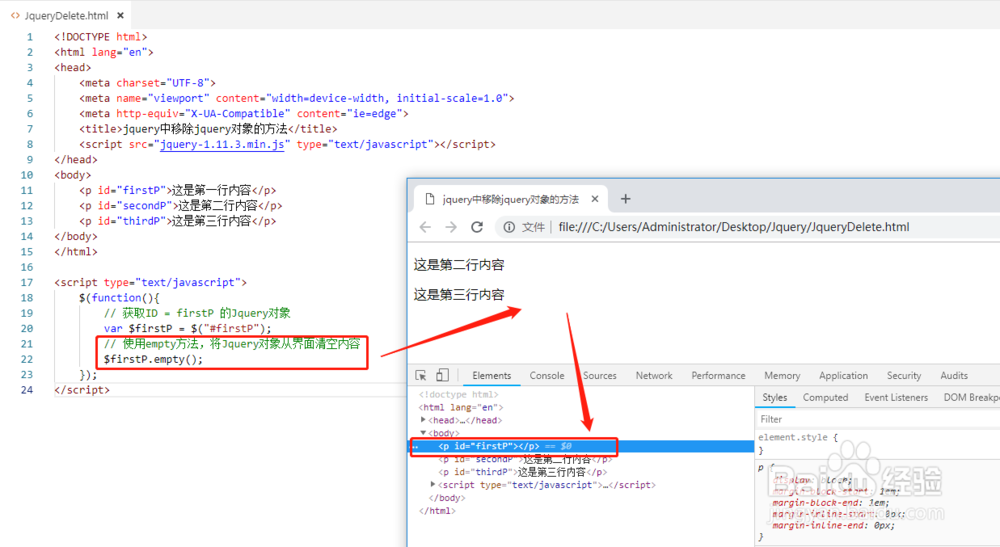Select the closing /html tag row
Image resolution: width=1000 pixels, height=547 pixels.
[438, 511]
